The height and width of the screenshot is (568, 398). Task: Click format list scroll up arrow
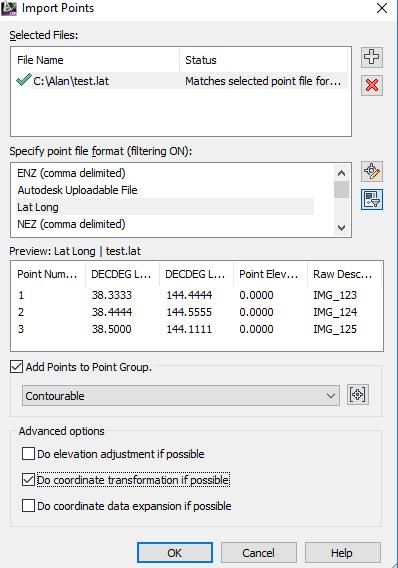tap(341, 173)
